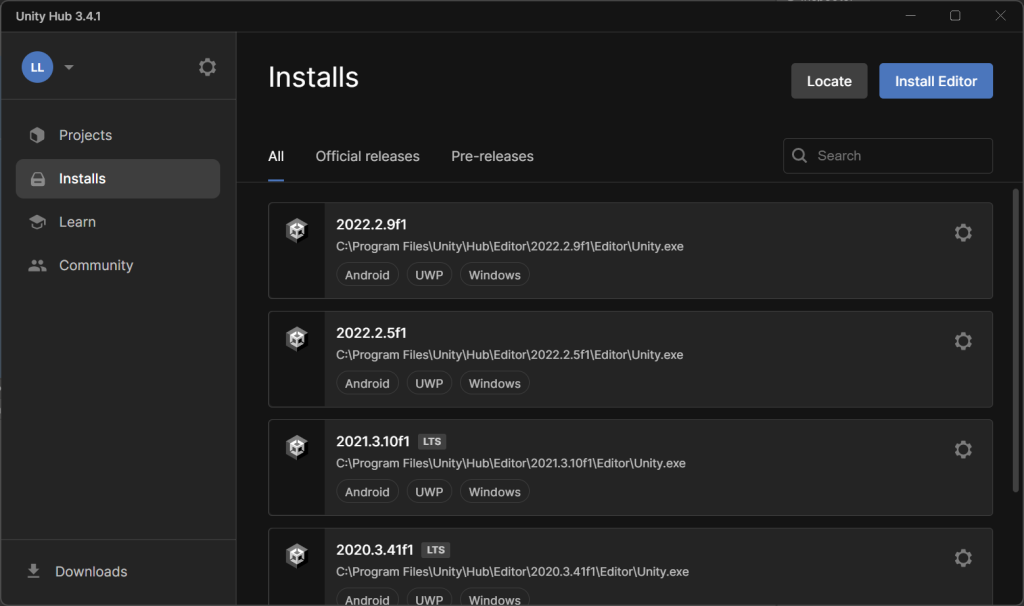Click the Install Editor button
Image resolution: width=1024 pixels, height=606 pixels.
tap(936, 81)
